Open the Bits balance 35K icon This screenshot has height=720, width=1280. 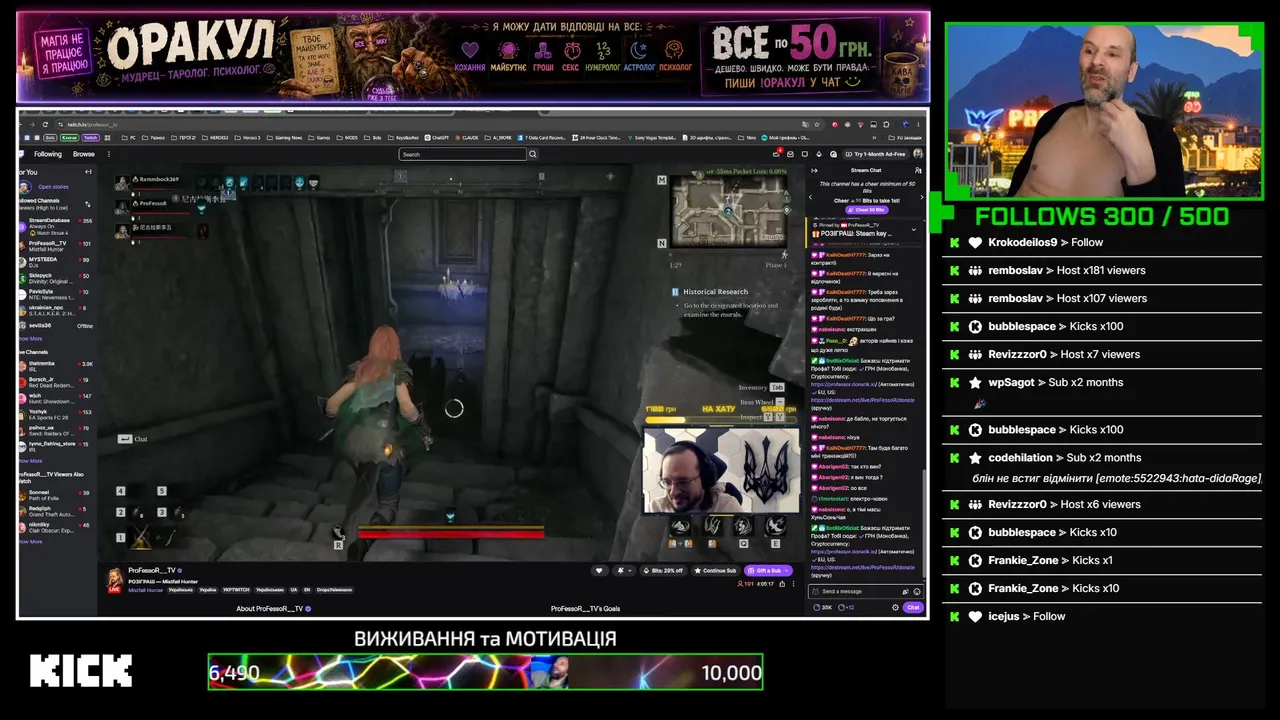(x=824, y=607)
